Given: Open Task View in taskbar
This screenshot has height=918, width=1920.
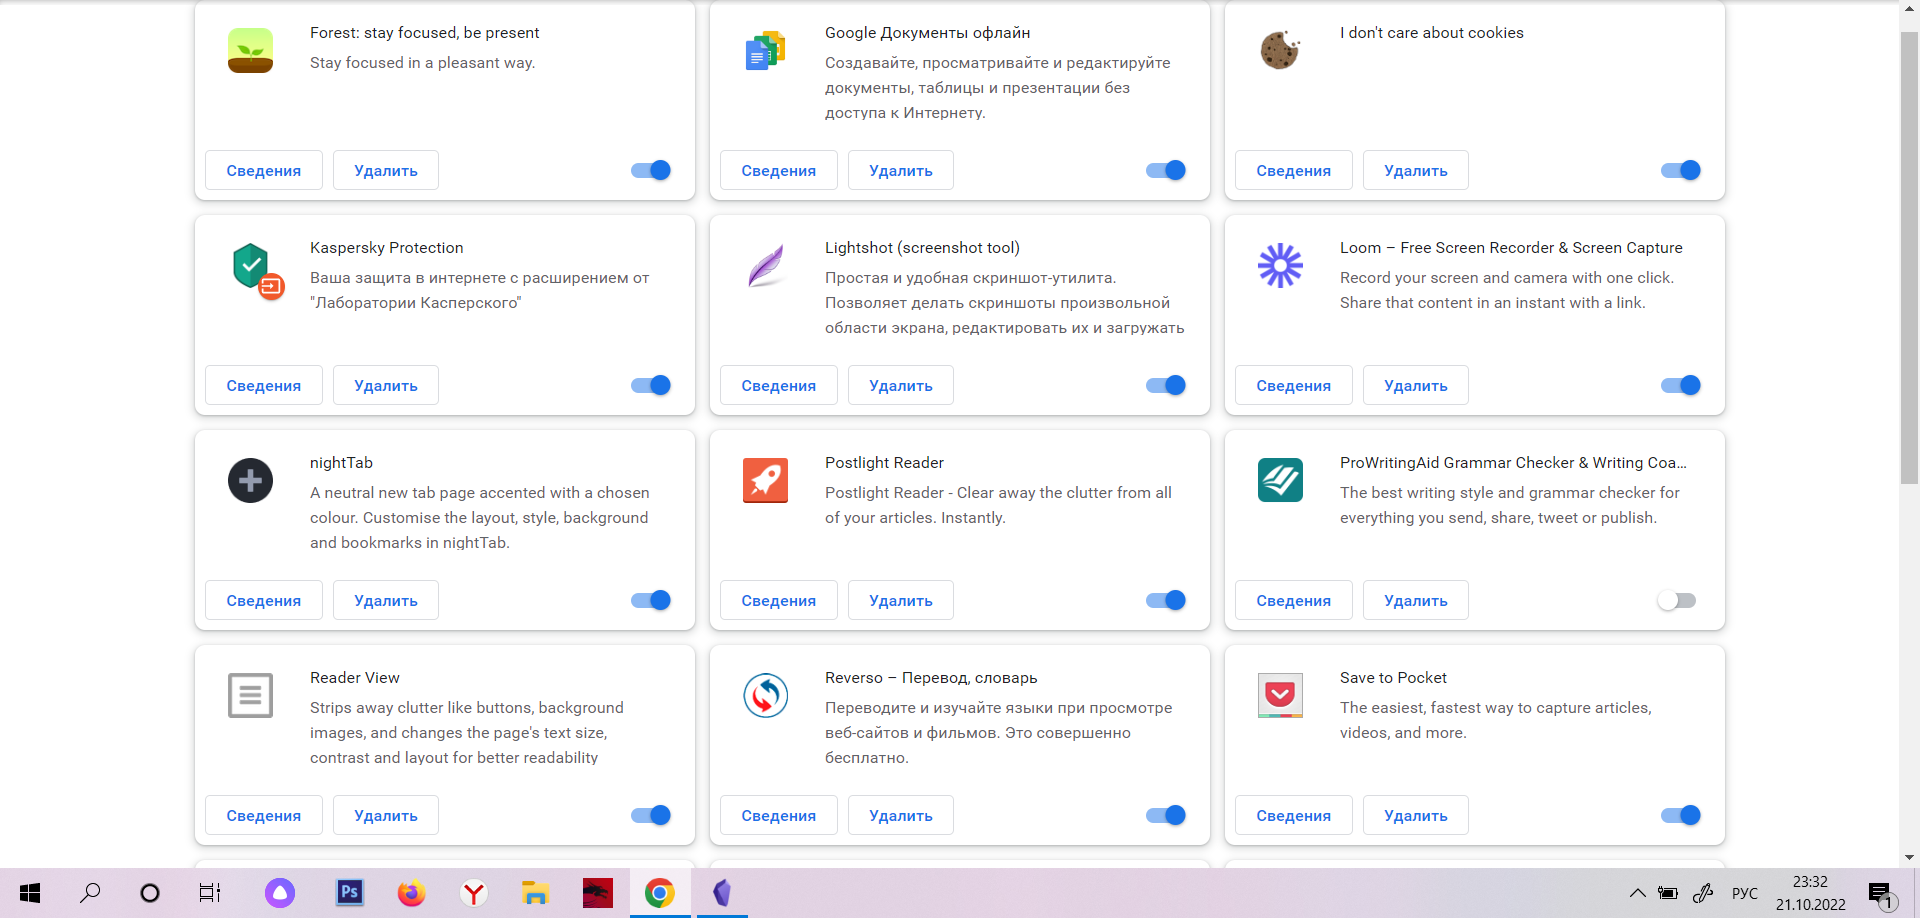Looking at the screenshot, I should coord(210,893).
